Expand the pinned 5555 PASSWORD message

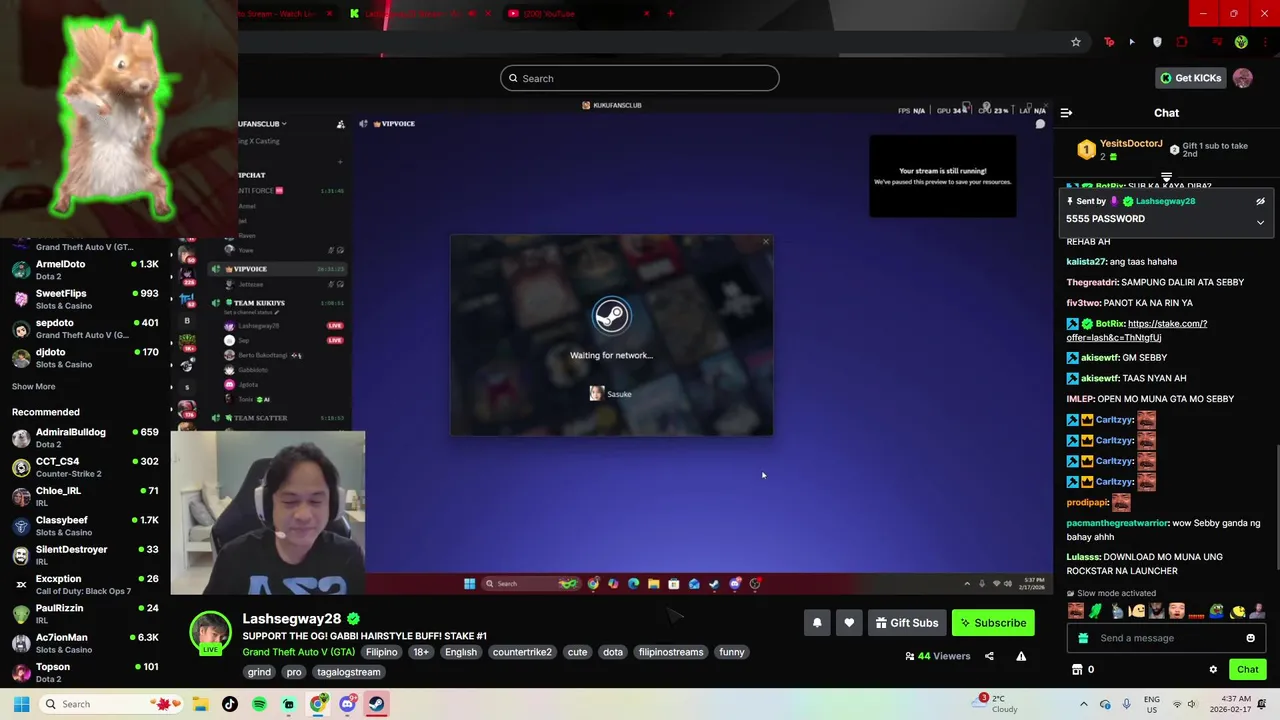click(1260, 222)
